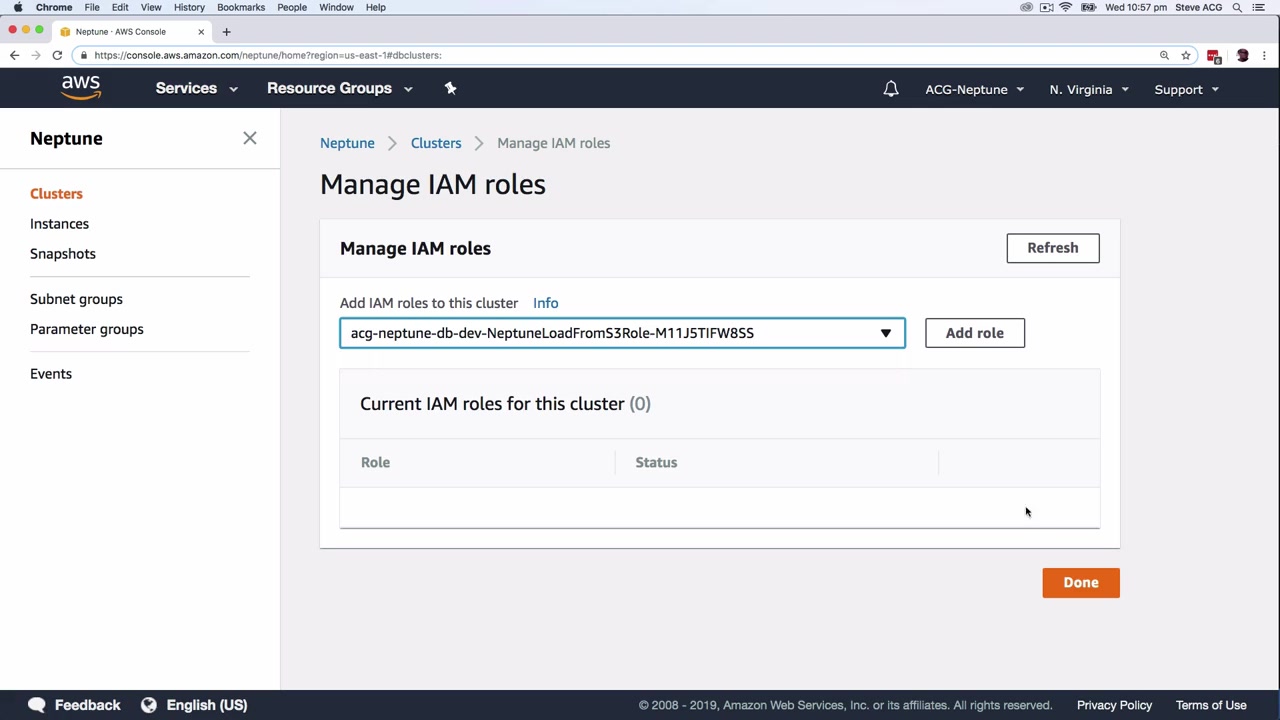The image size is (1280, 720).
Task: Click the battery status icon
Action: pyautogui.click(x=1088, y=7)
